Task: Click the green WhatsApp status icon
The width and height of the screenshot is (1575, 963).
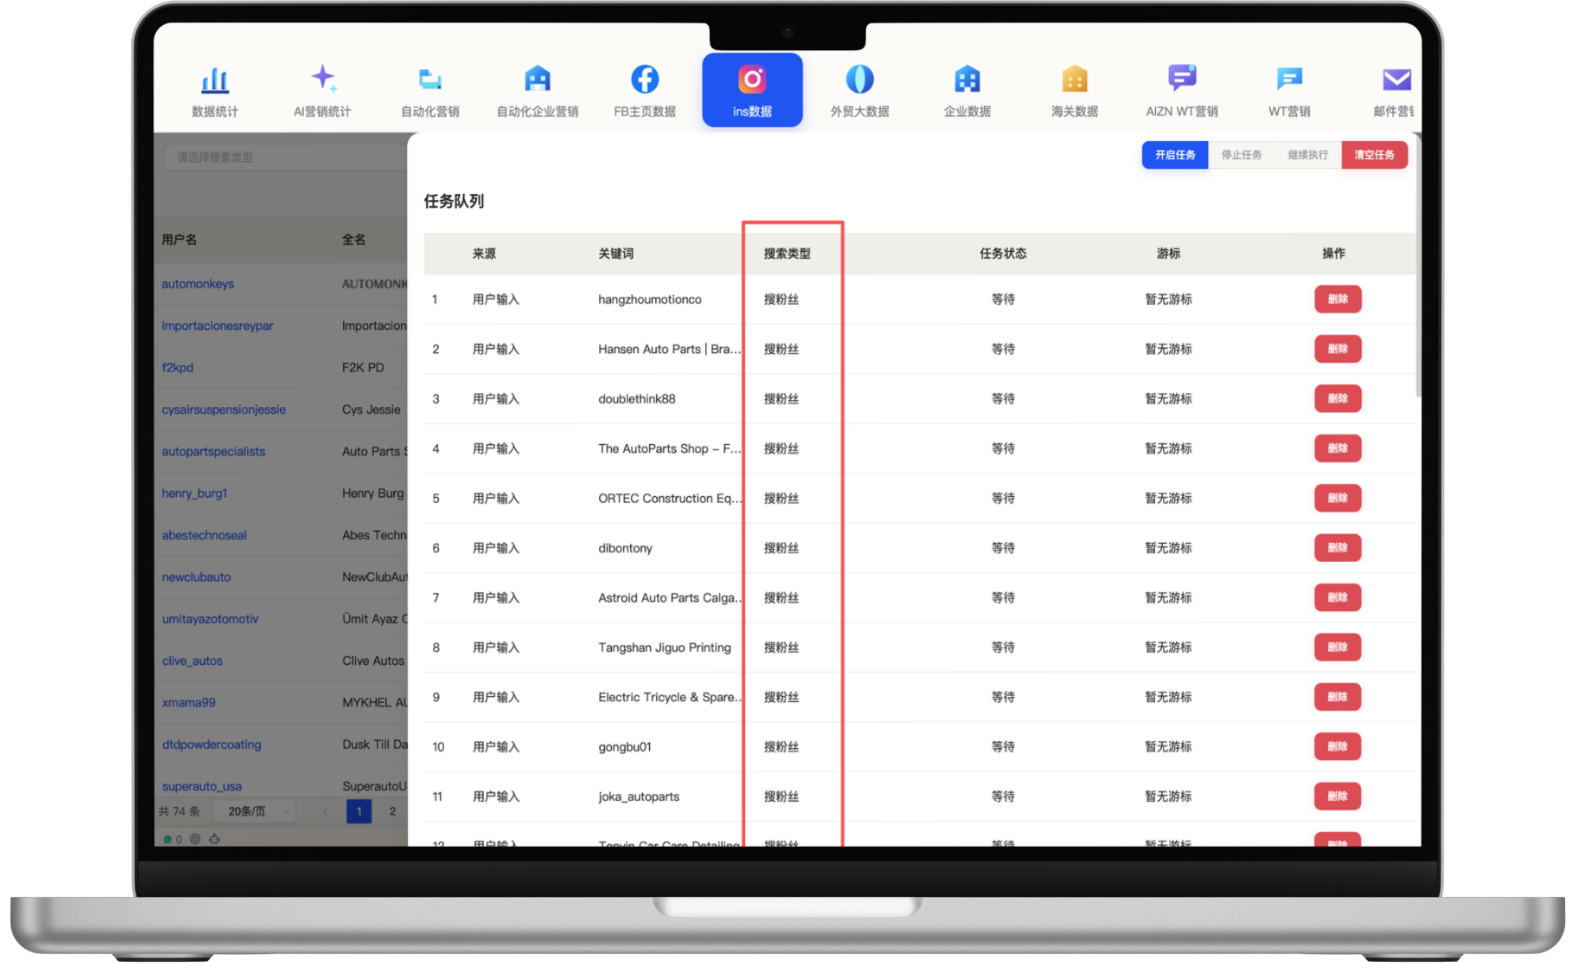Action: point(167,839)
